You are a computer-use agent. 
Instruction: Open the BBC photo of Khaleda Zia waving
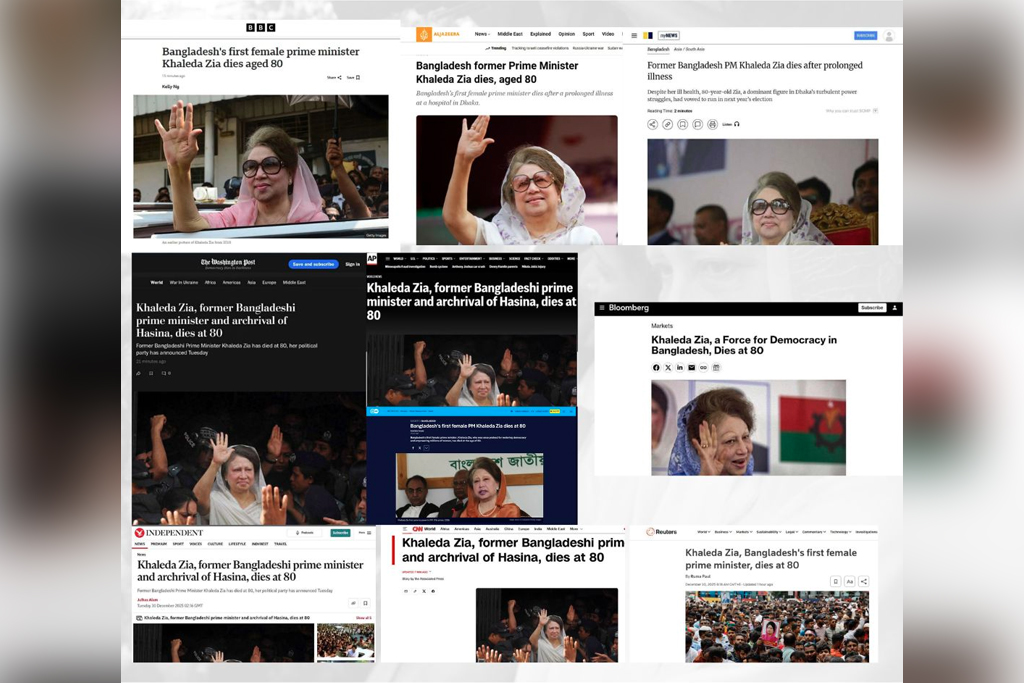tap(260, 165)
